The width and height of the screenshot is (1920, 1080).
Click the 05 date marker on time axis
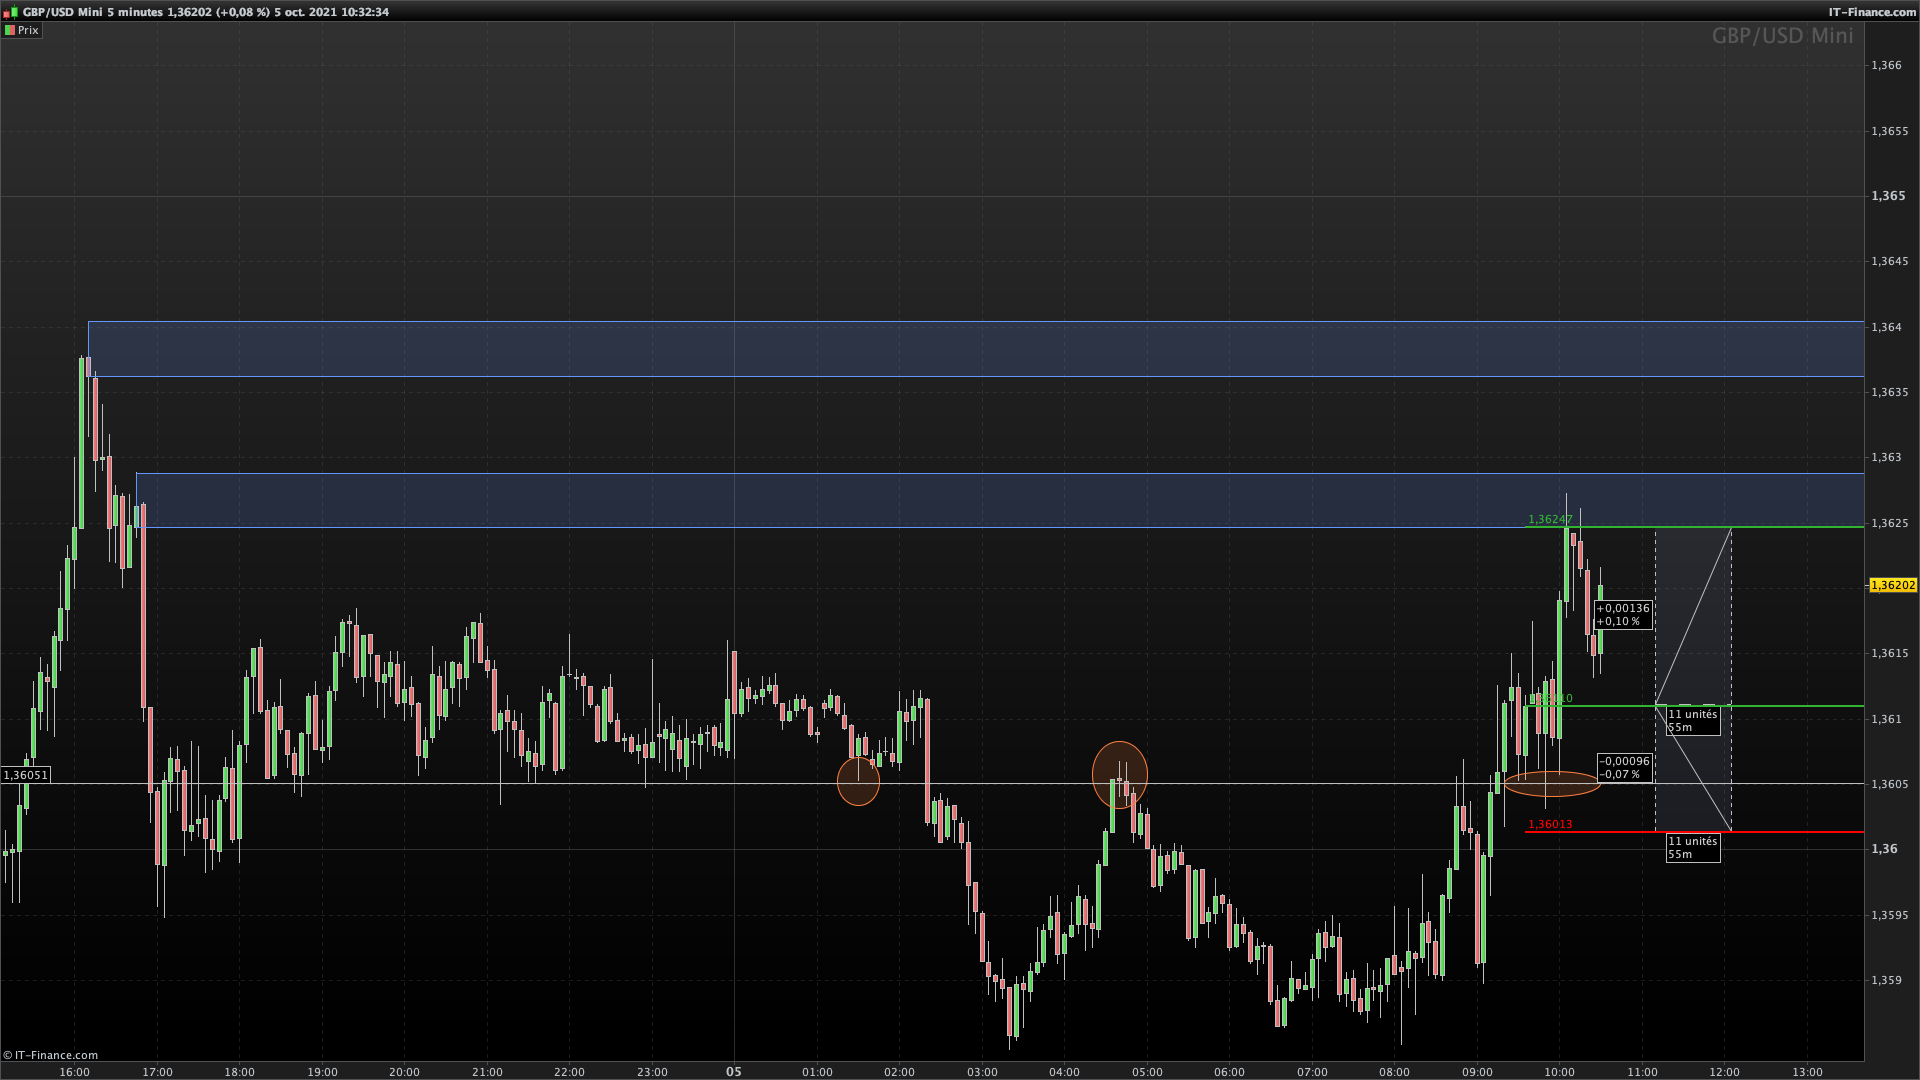734,1071
